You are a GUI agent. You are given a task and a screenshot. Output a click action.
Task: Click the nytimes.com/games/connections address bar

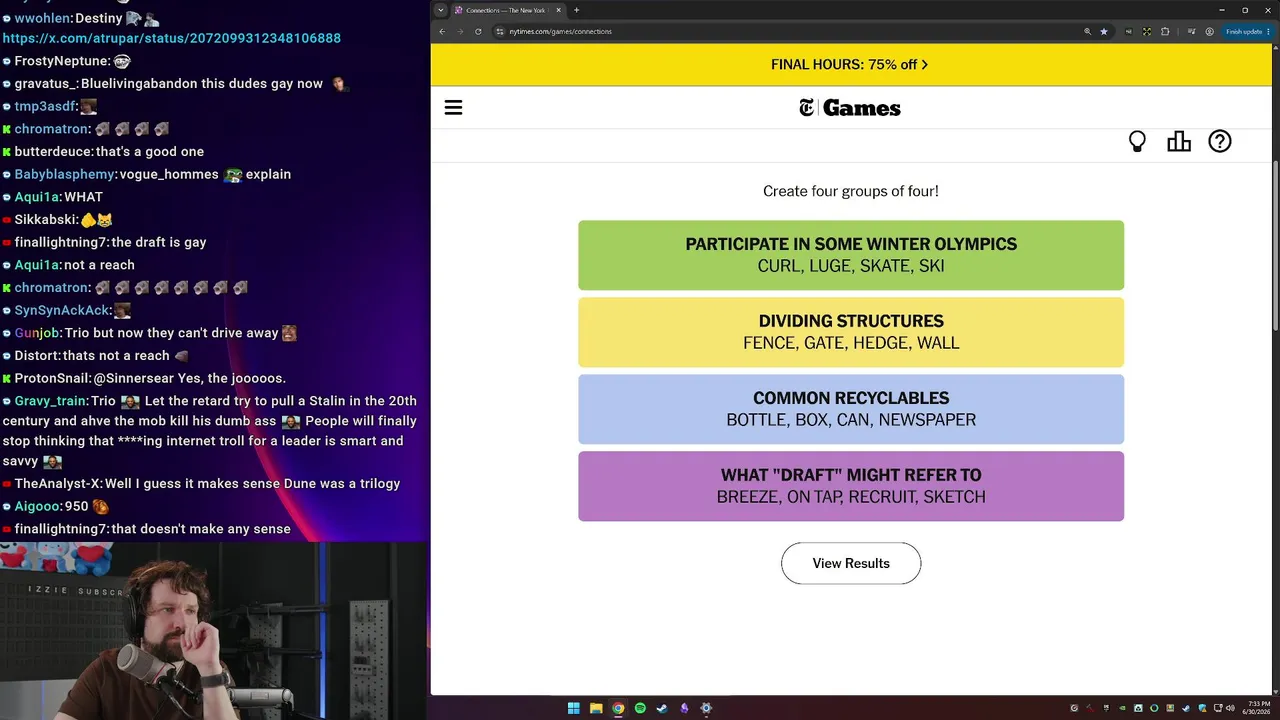[x=780, y=31]
